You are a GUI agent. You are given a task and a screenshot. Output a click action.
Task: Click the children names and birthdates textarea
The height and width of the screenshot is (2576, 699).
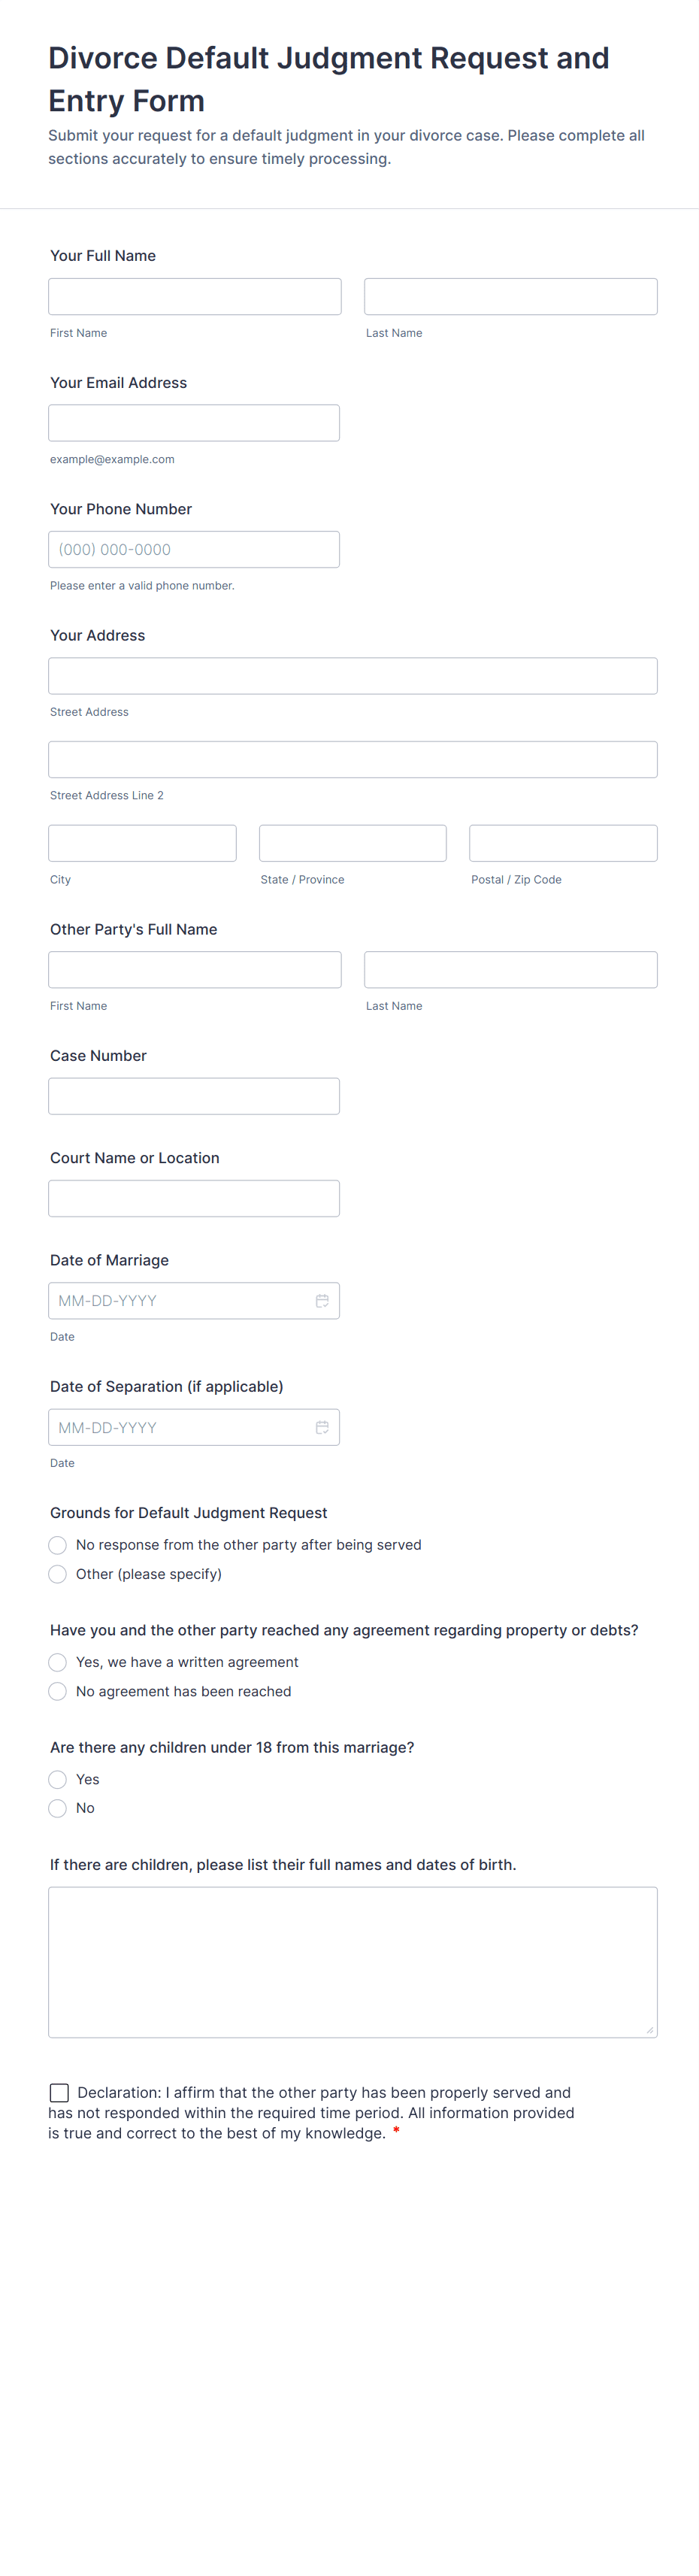pyautogui.click(x=352, y=1962)
